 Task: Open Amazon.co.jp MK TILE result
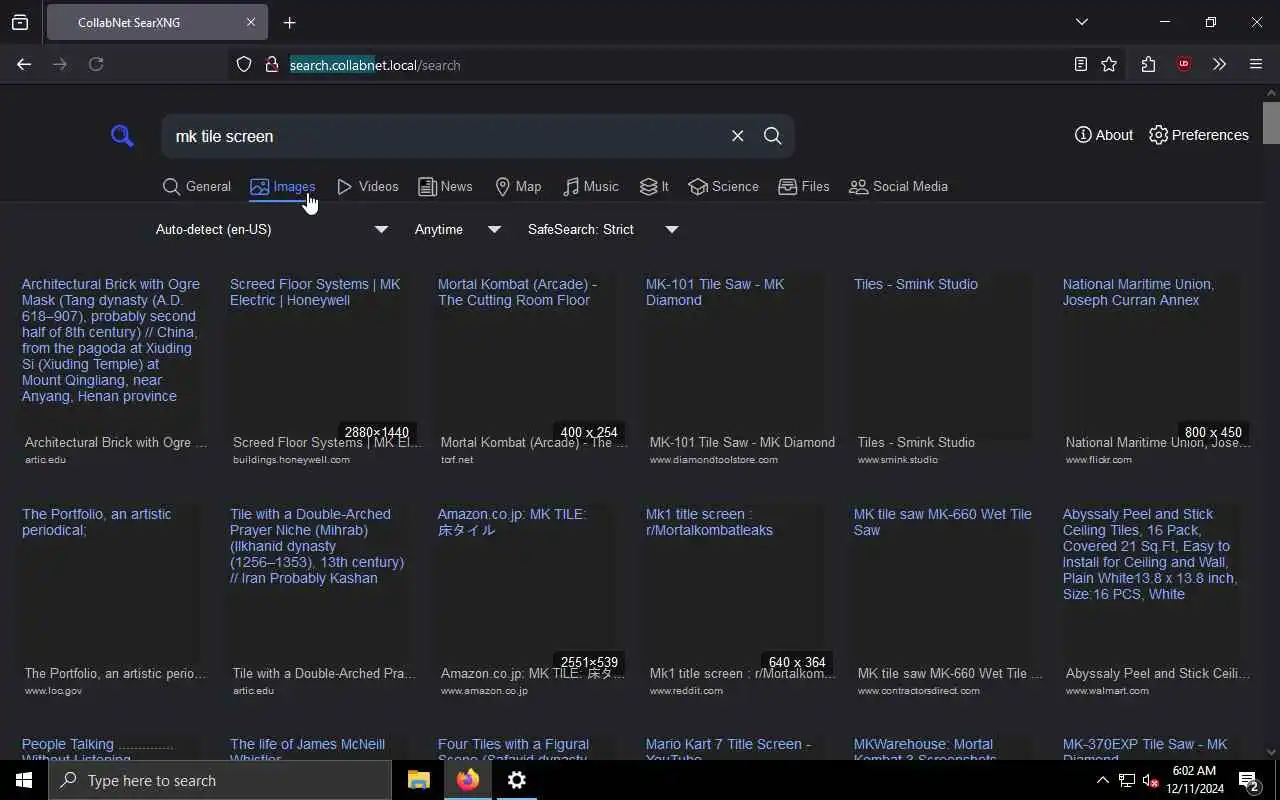coord(512,522)
